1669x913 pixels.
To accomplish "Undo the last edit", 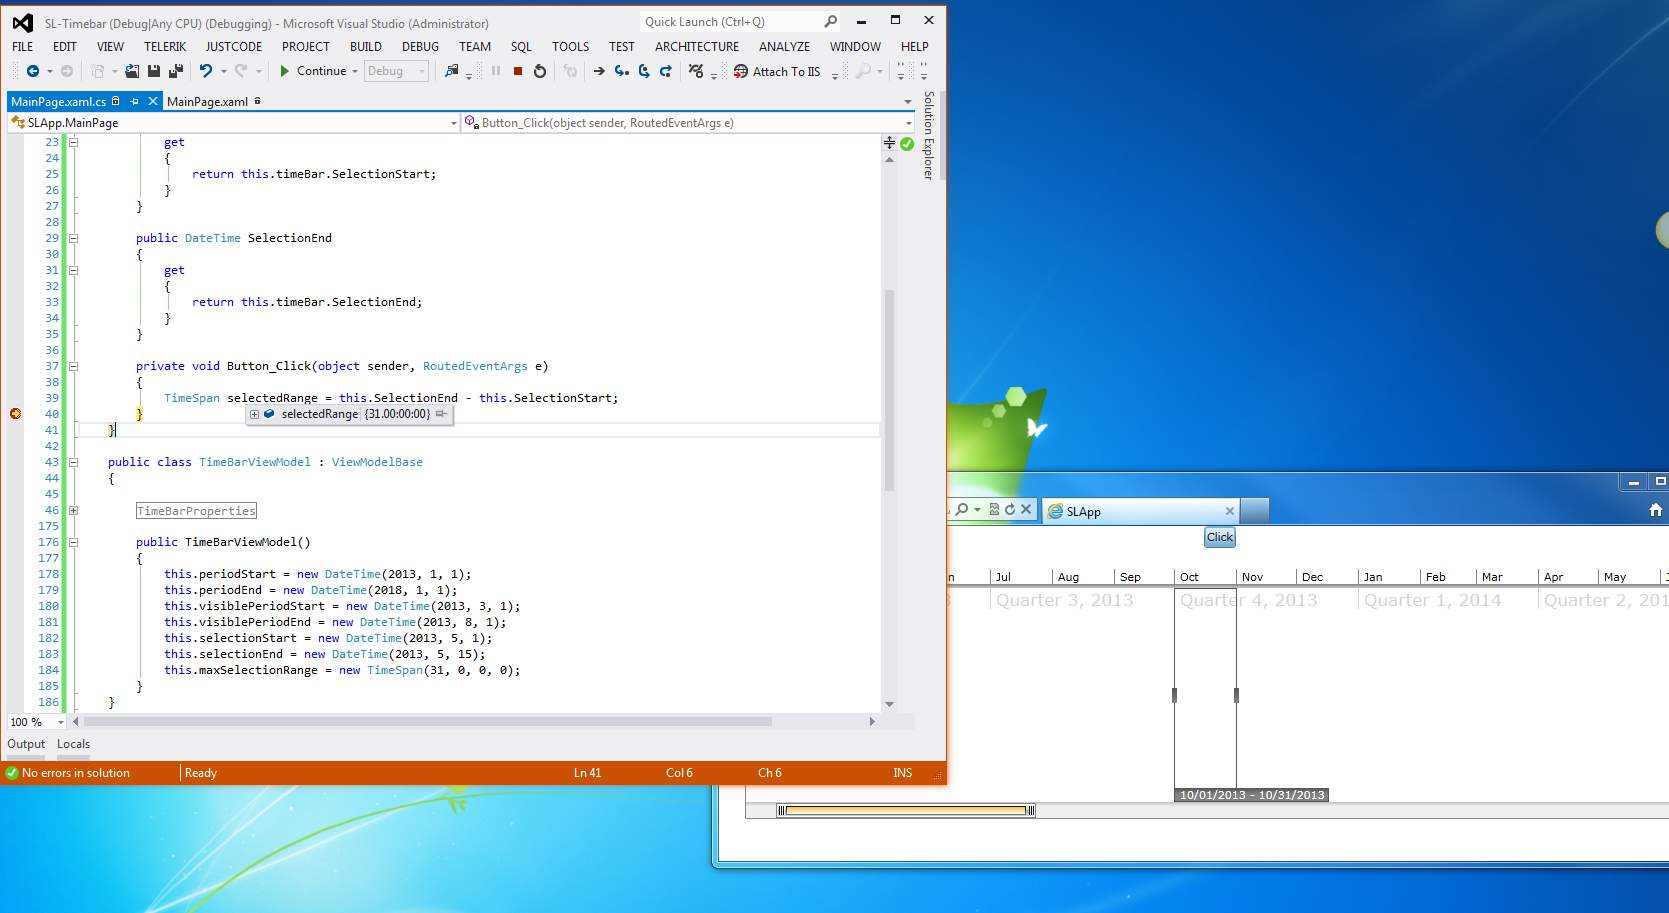I will (x=206, y=71).
